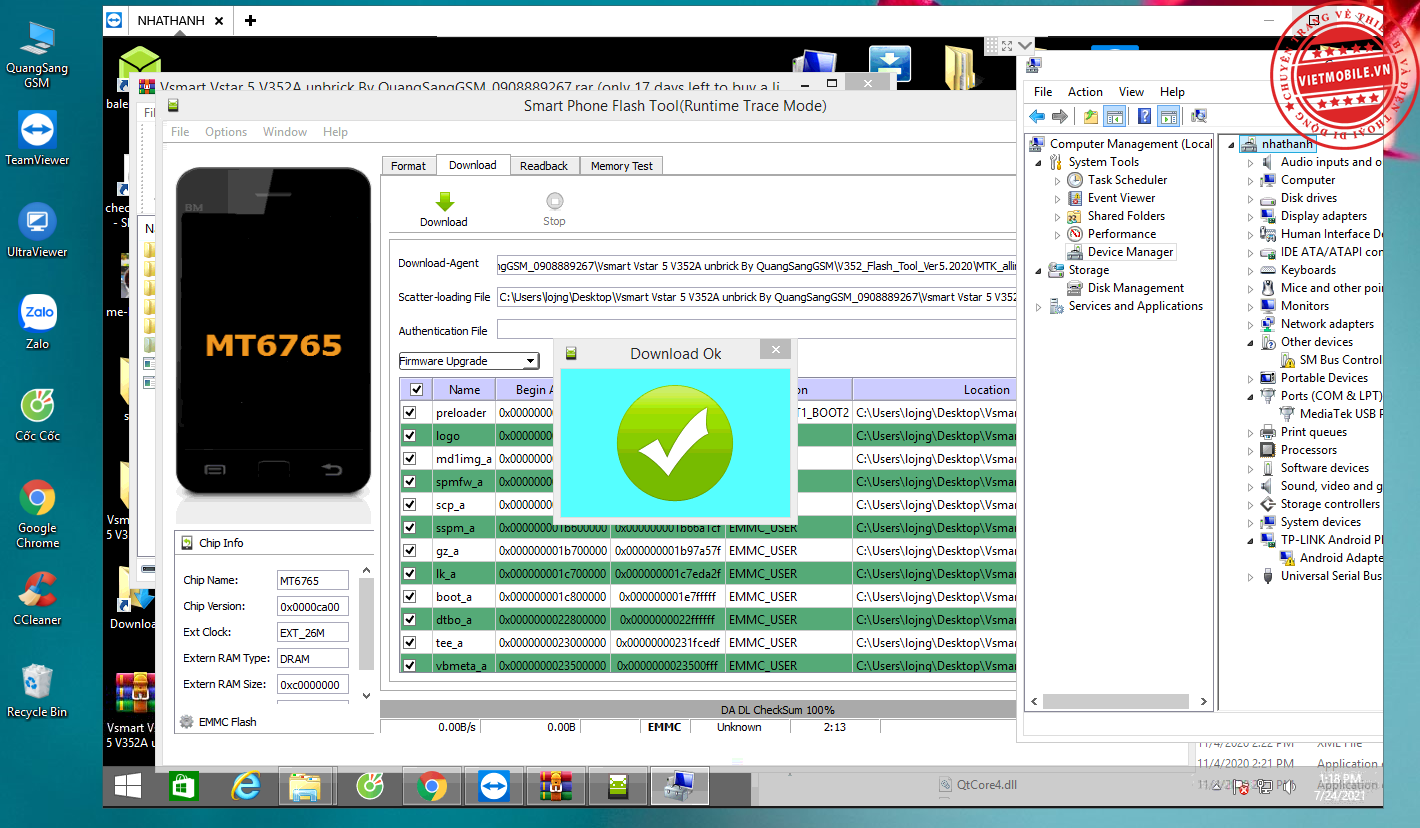Open the Firmware Upgrade mode dropdown
Image resolution: width=1420 pixels, height=828 pixels.
[x=469, y=361]
